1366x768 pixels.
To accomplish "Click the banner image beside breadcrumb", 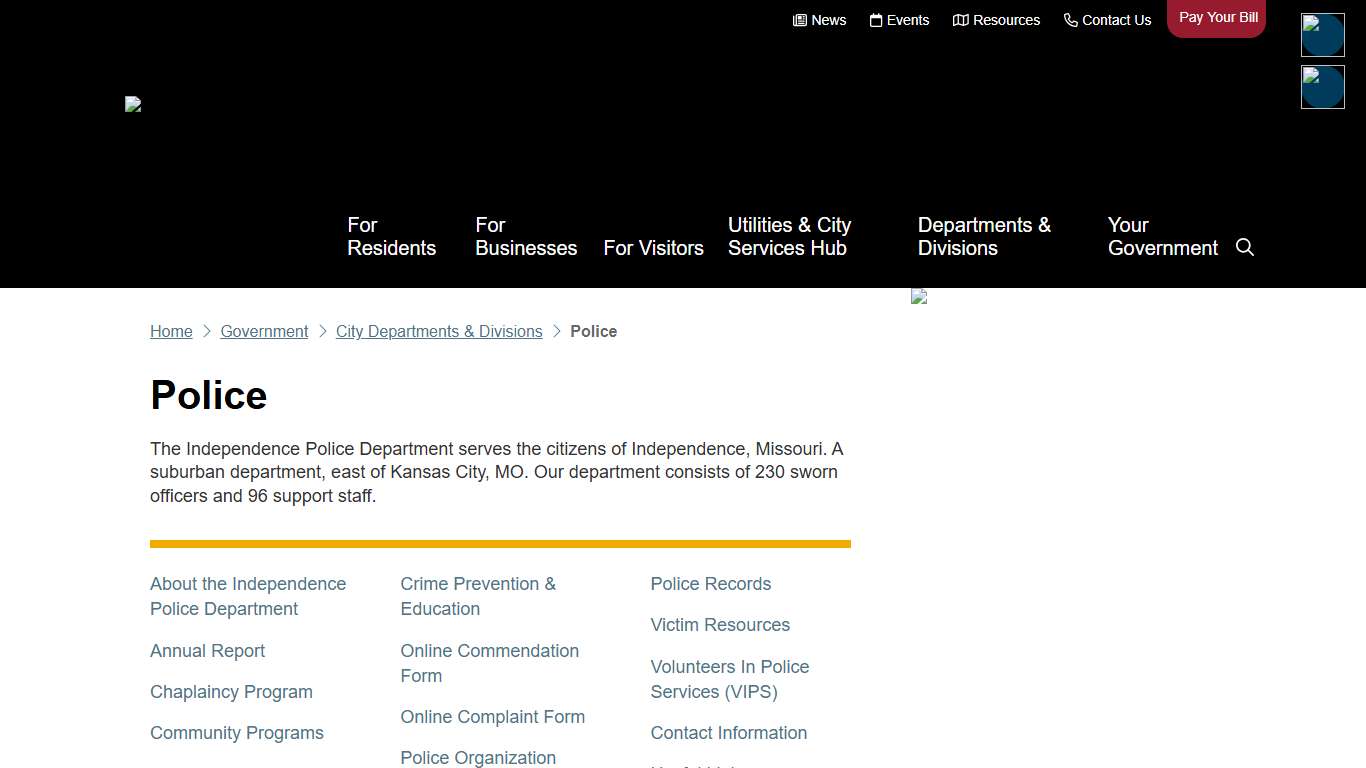I will coord(919,297).
